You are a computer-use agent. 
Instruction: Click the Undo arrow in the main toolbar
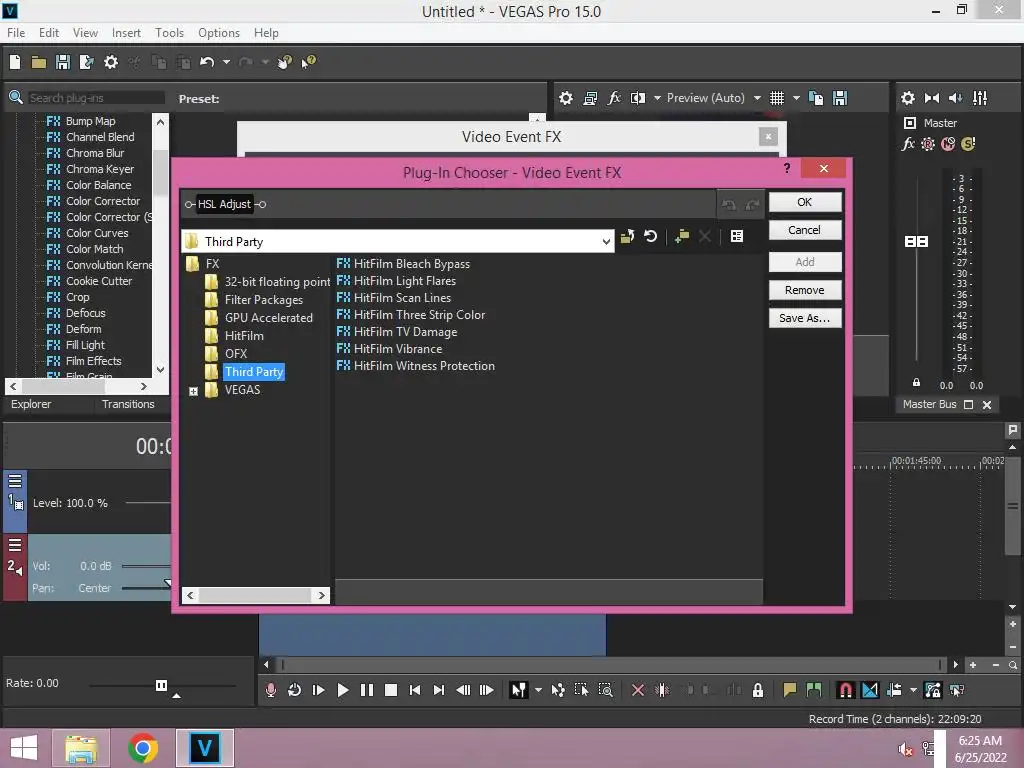tap(207, 62)
